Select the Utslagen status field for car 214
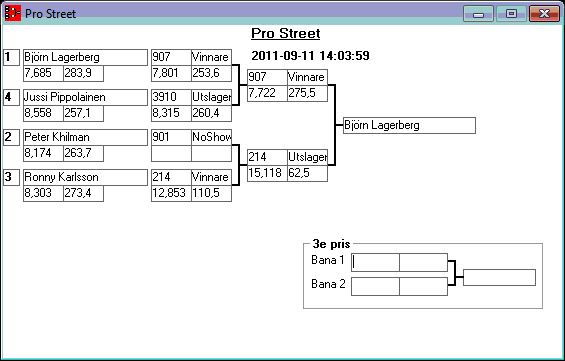The image size is (565, 361). pyautogui.click(x=308, y=157)
